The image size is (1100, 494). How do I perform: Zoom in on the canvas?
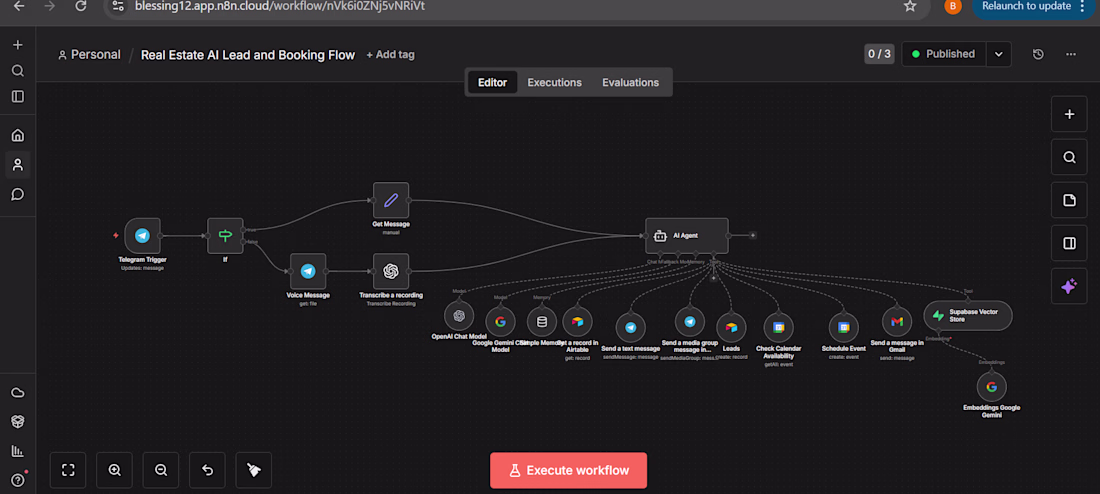tap(114, 470)
